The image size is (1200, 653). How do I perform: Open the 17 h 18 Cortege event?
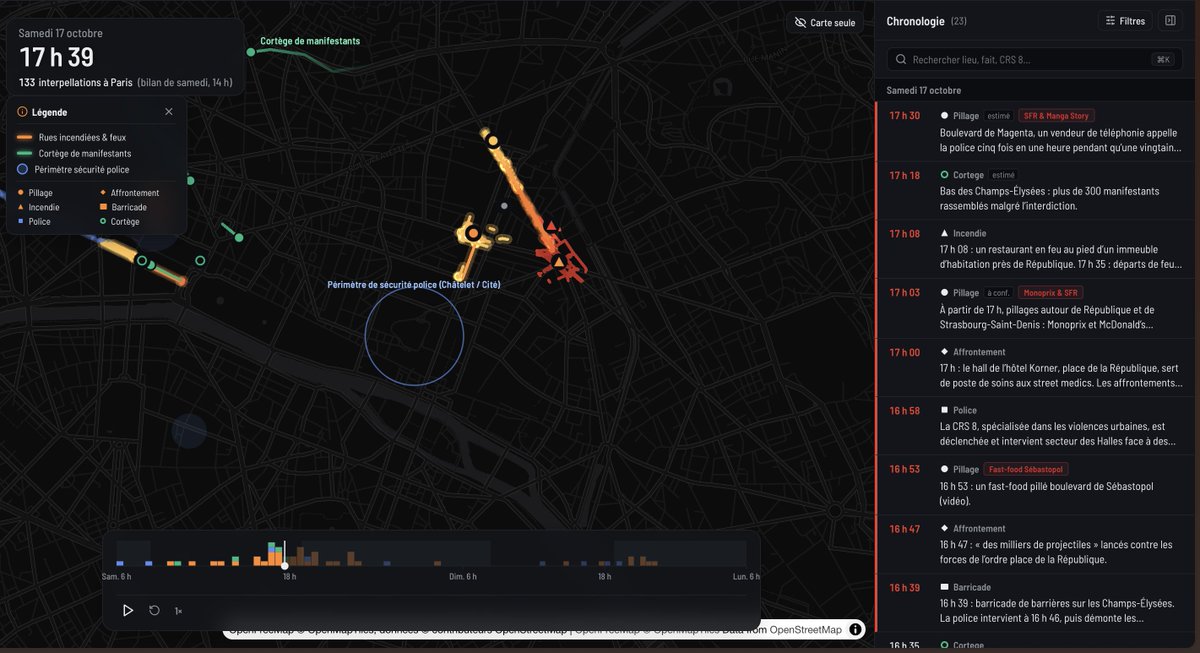pyautogui.click(x=1034, y=190)
